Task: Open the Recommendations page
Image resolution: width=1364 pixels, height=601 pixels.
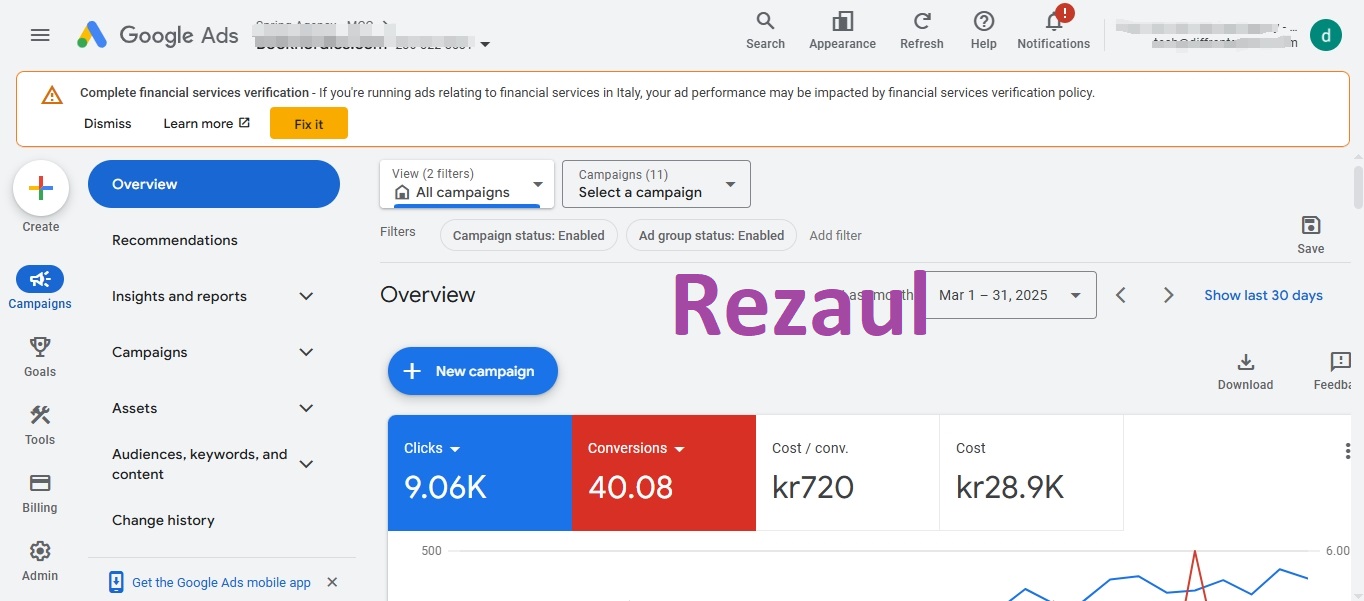Action: point(175,240)
